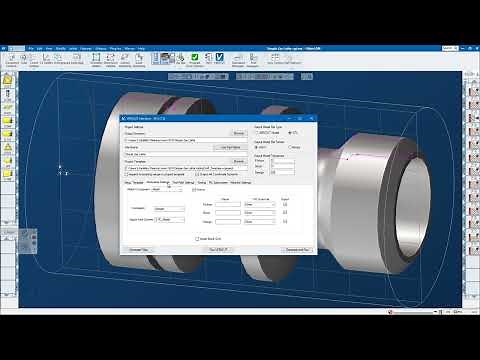This screenshot has width=480, height=360.
Task: Select the warning triangle icon in left sidebar
Action: click(8, 147)
